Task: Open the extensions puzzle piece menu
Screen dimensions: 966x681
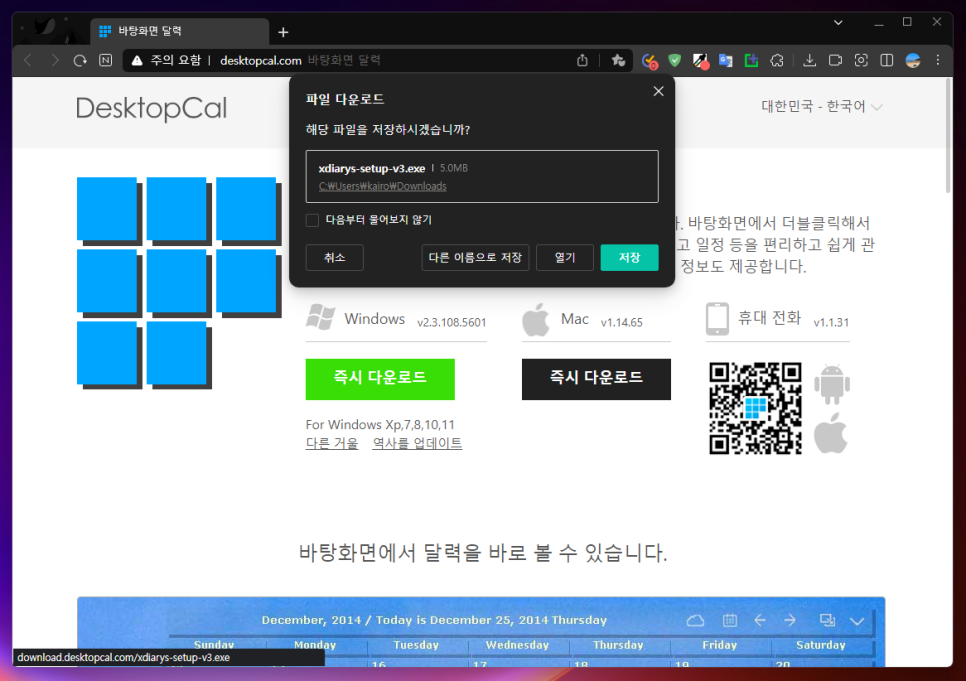Action: (x=777, y=60)
